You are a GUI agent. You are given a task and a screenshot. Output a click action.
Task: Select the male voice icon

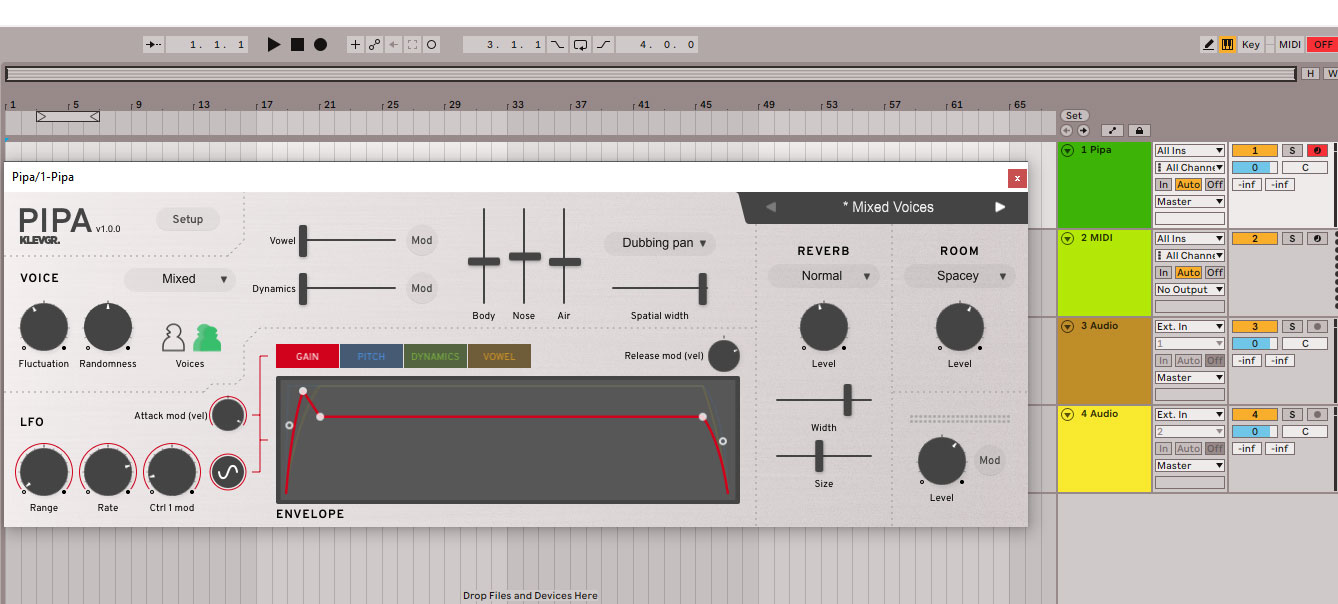pos(173,338)
